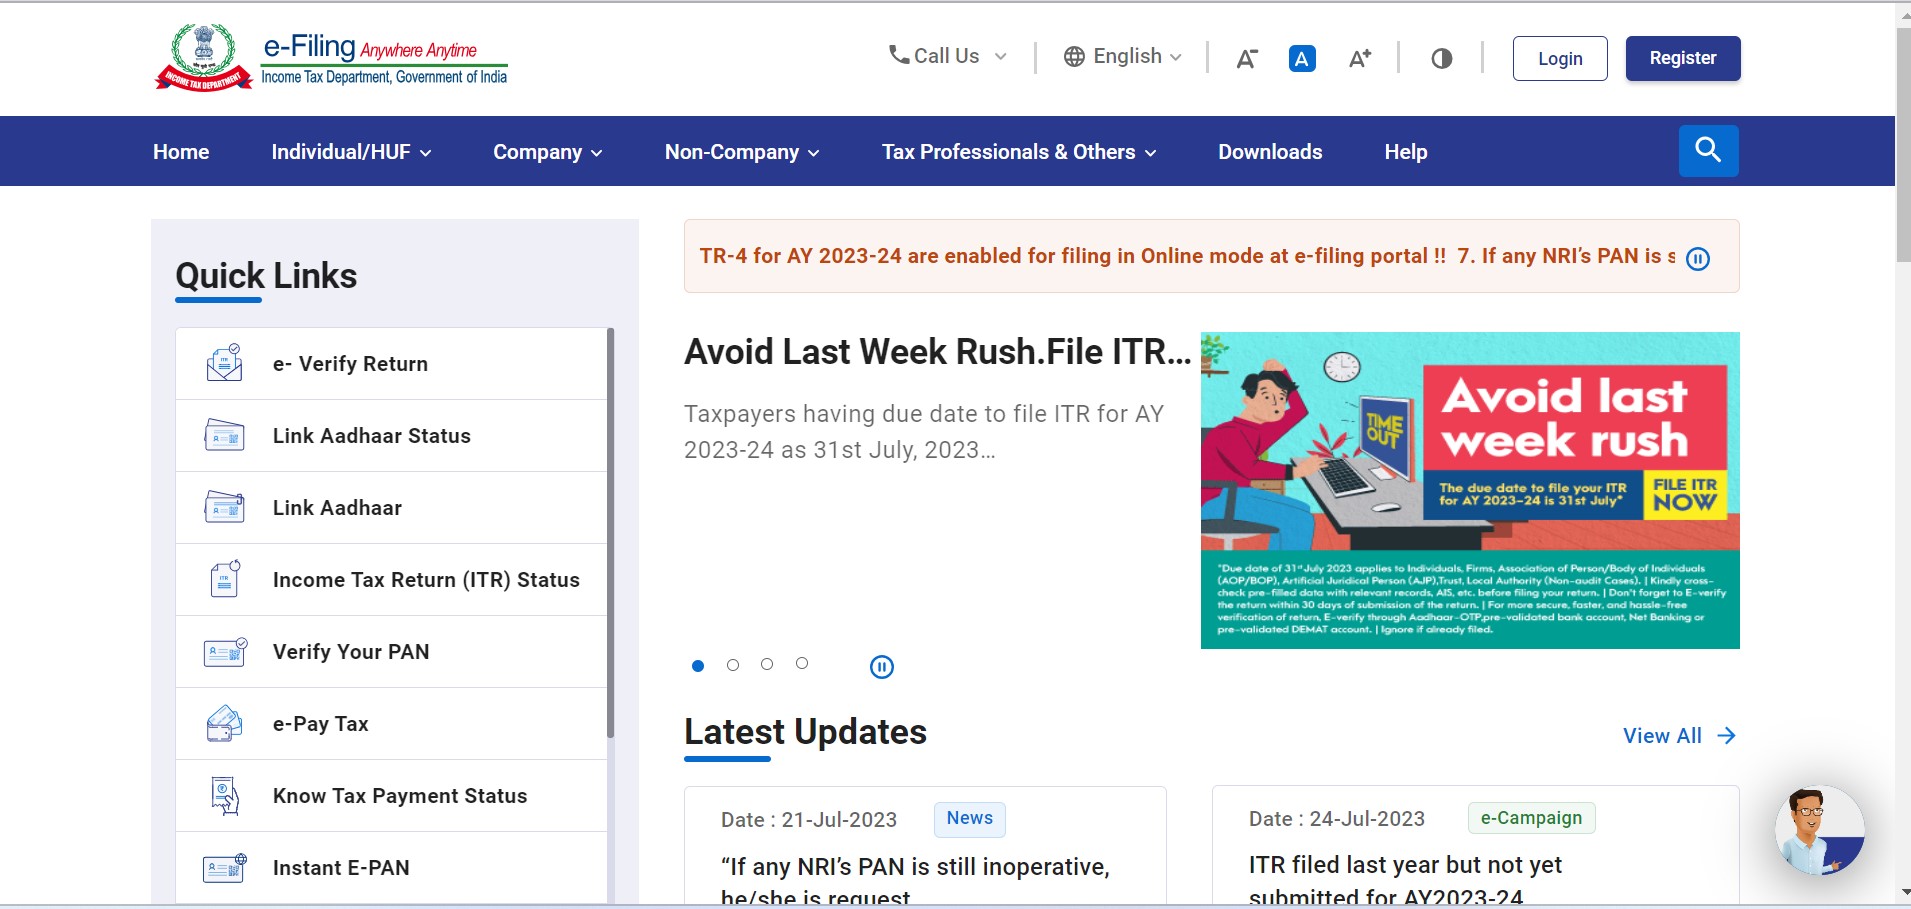Click the page vertical scrollbar thumb

(1903, 145)
